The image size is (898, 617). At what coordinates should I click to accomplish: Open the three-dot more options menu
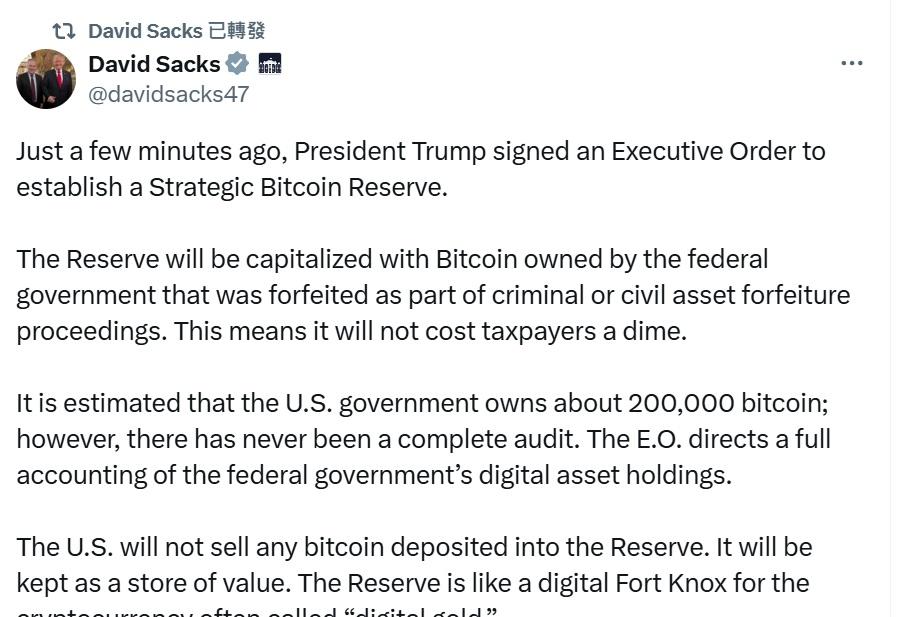pyautogui.click(x=851, y=63)
